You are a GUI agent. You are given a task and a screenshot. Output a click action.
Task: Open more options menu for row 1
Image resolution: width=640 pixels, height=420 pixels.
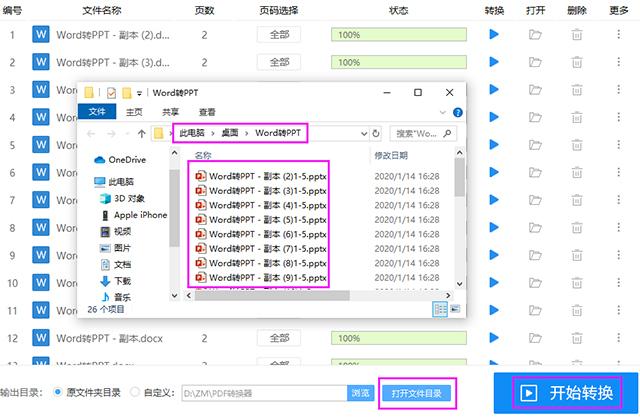619,34
